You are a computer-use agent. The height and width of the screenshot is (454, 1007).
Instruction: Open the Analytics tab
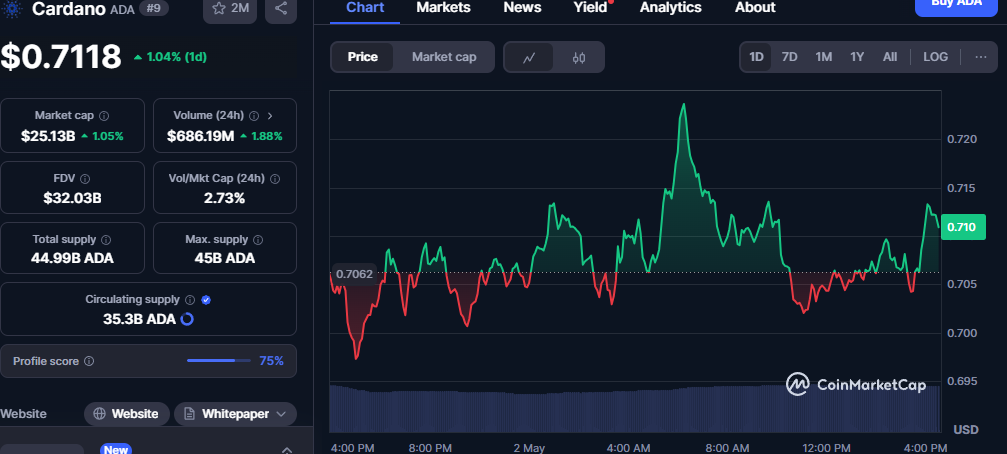[670, 8]
